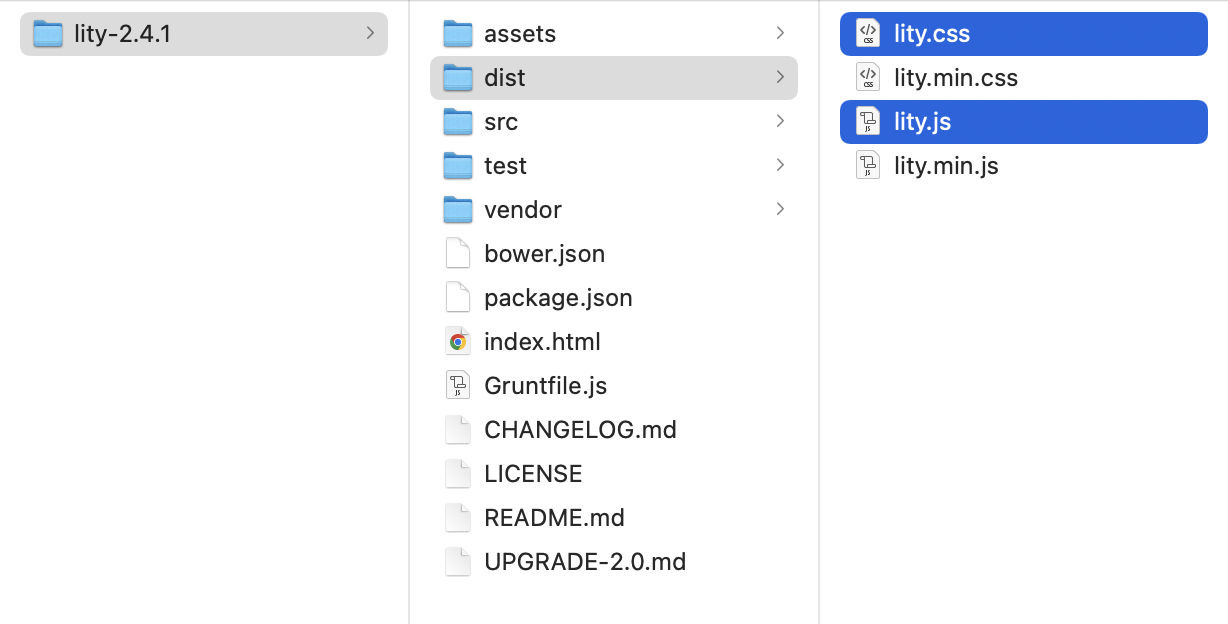This screenshot has width=1228, height=624.
Task: Expand the test folder chevron
Action: point(780,166)
